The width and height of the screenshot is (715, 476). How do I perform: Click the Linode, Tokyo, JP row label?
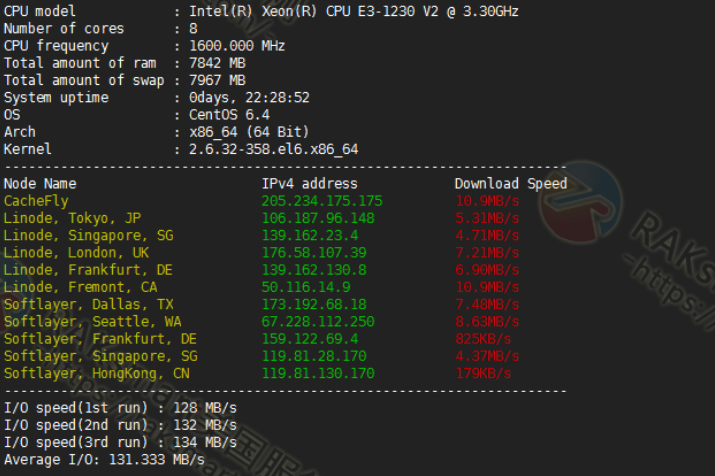click(x=72, y=218)
